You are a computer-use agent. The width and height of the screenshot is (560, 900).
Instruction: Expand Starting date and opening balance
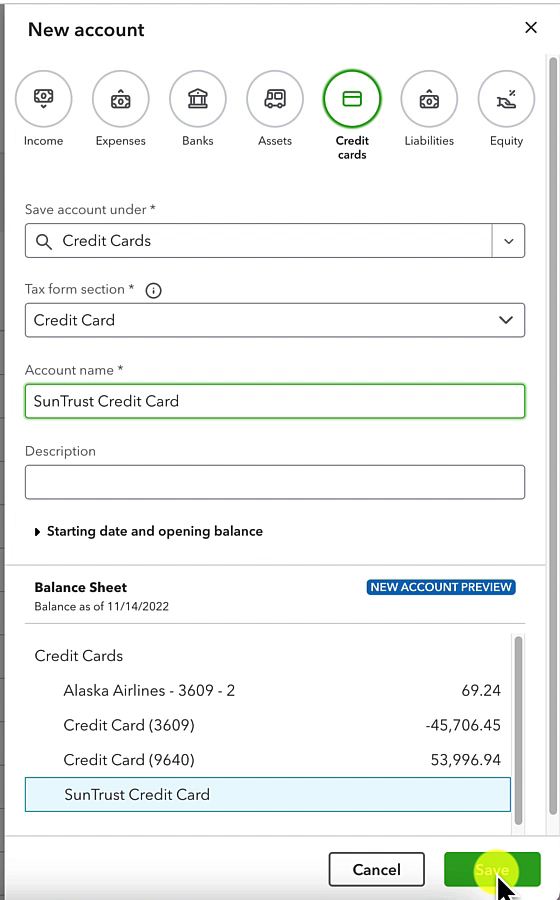(149, 532)
